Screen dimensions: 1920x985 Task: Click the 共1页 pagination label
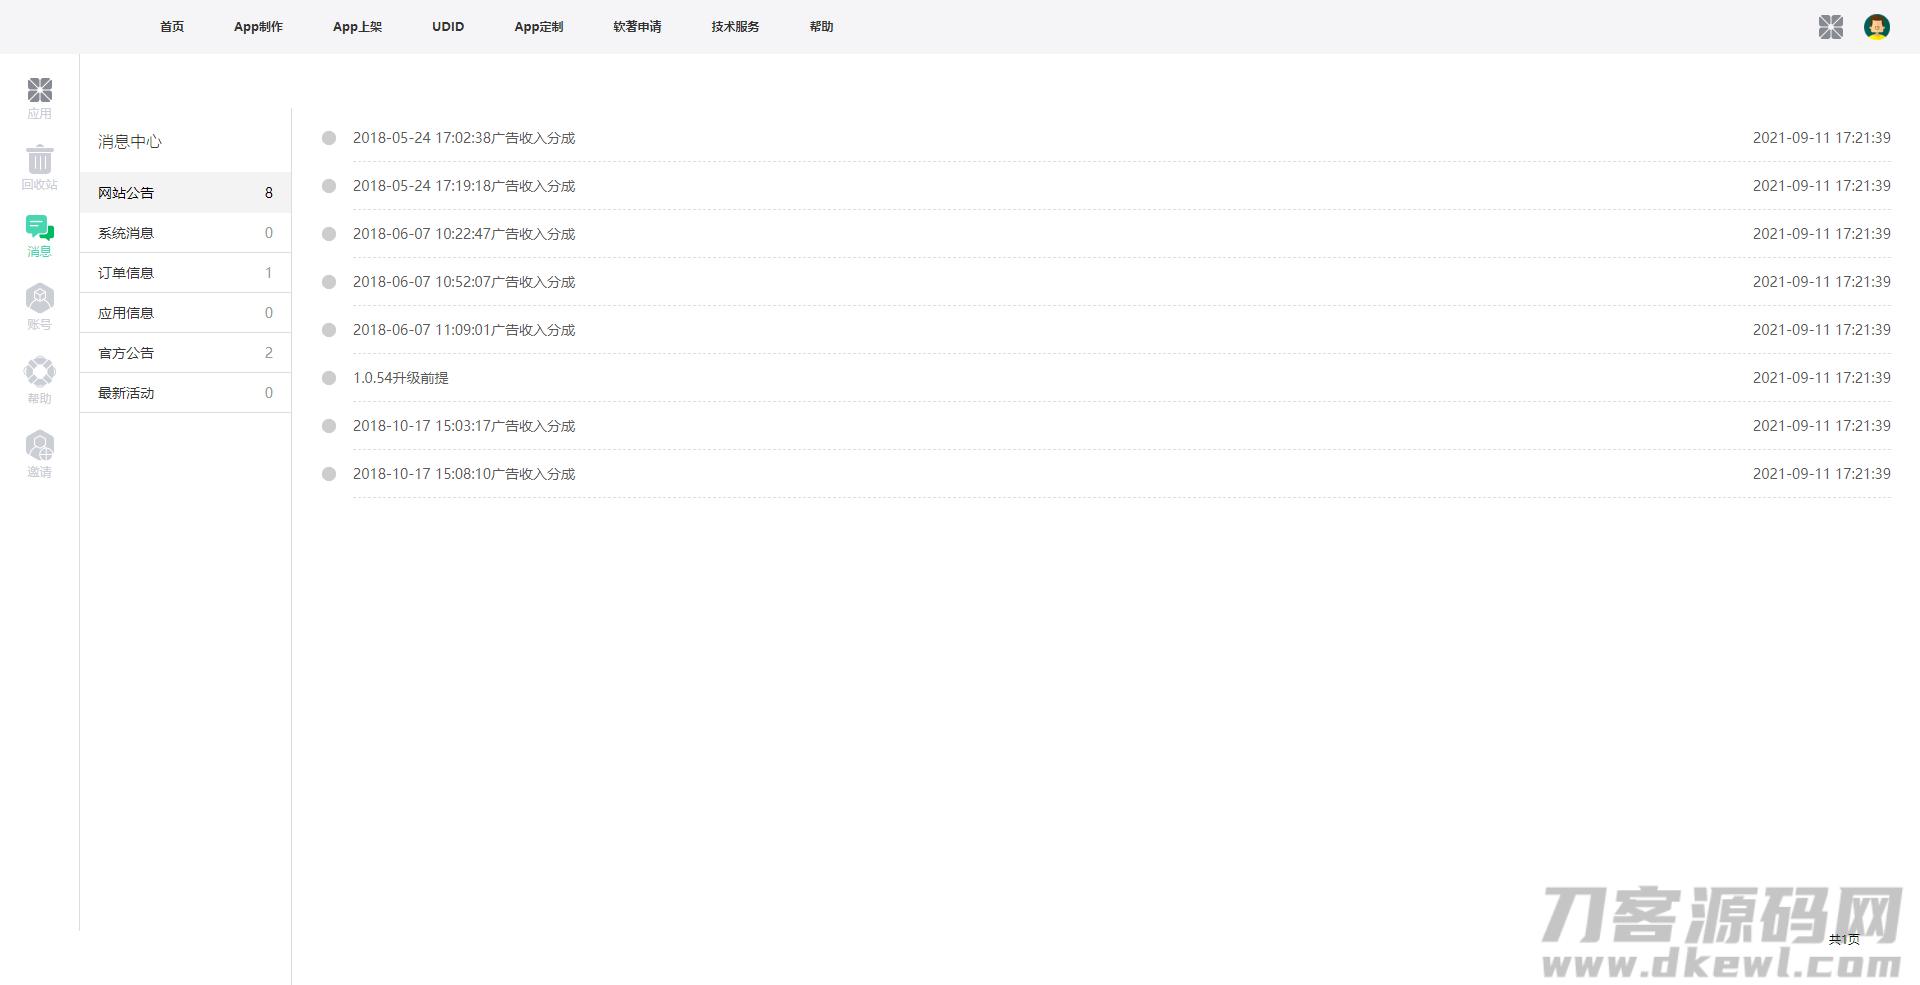point(1844,939)
